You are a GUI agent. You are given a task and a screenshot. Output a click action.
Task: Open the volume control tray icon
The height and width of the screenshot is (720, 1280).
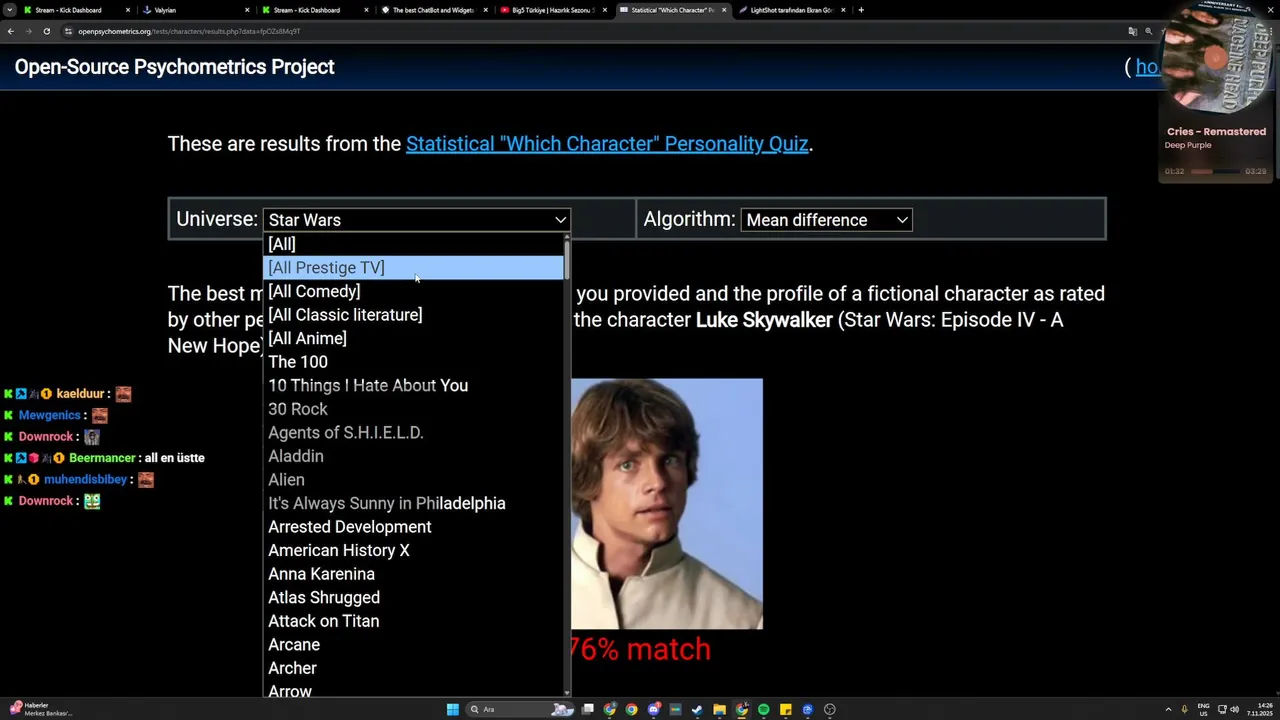(1234, 709)
